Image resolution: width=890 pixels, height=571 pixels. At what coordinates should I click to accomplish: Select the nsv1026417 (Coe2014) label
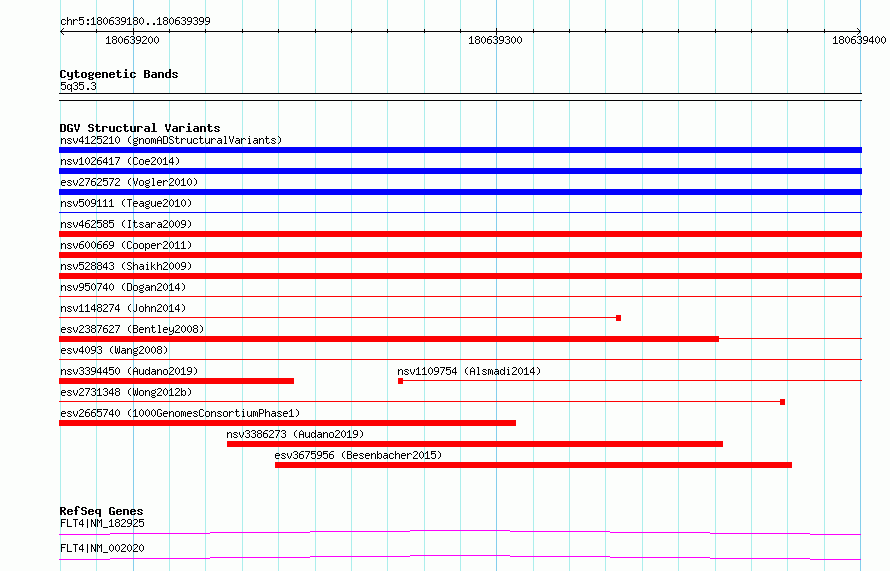click(x=120, y=161)
